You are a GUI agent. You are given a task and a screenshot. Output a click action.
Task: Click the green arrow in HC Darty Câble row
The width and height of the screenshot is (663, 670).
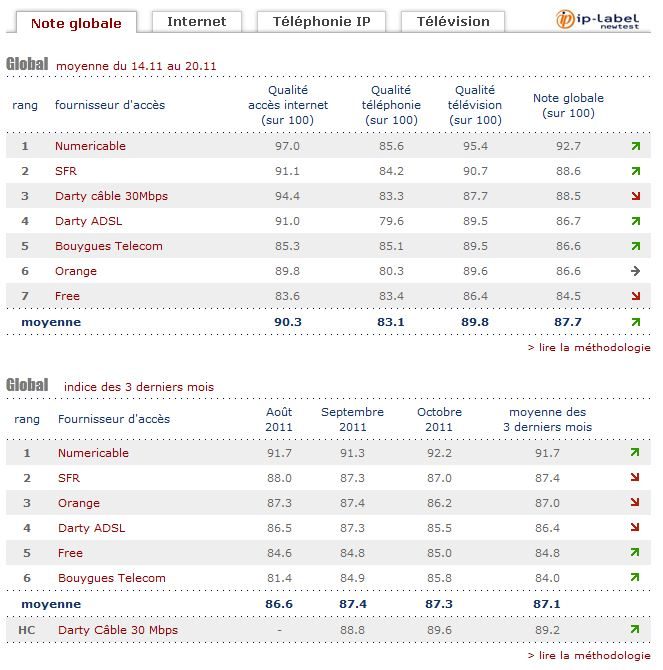pos(635,630)
